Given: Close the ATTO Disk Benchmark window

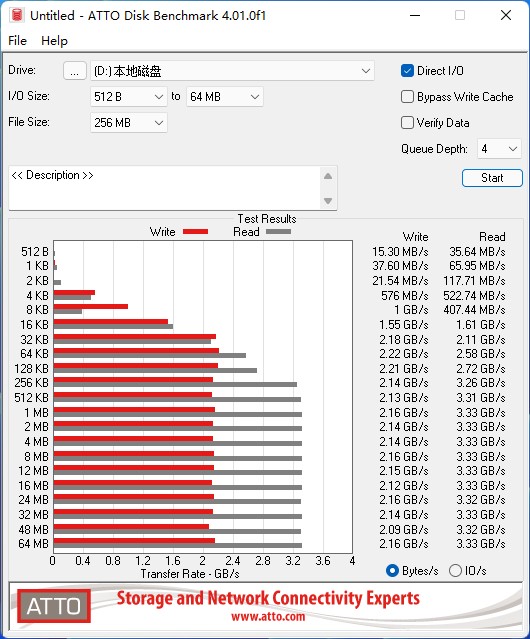Looking at the screenshot, I should (x=506, y=15).
